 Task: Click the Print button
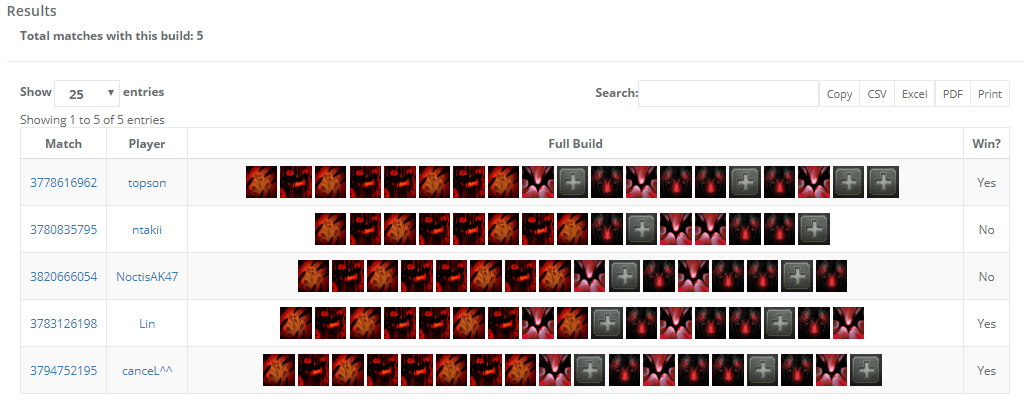point(990,94)
